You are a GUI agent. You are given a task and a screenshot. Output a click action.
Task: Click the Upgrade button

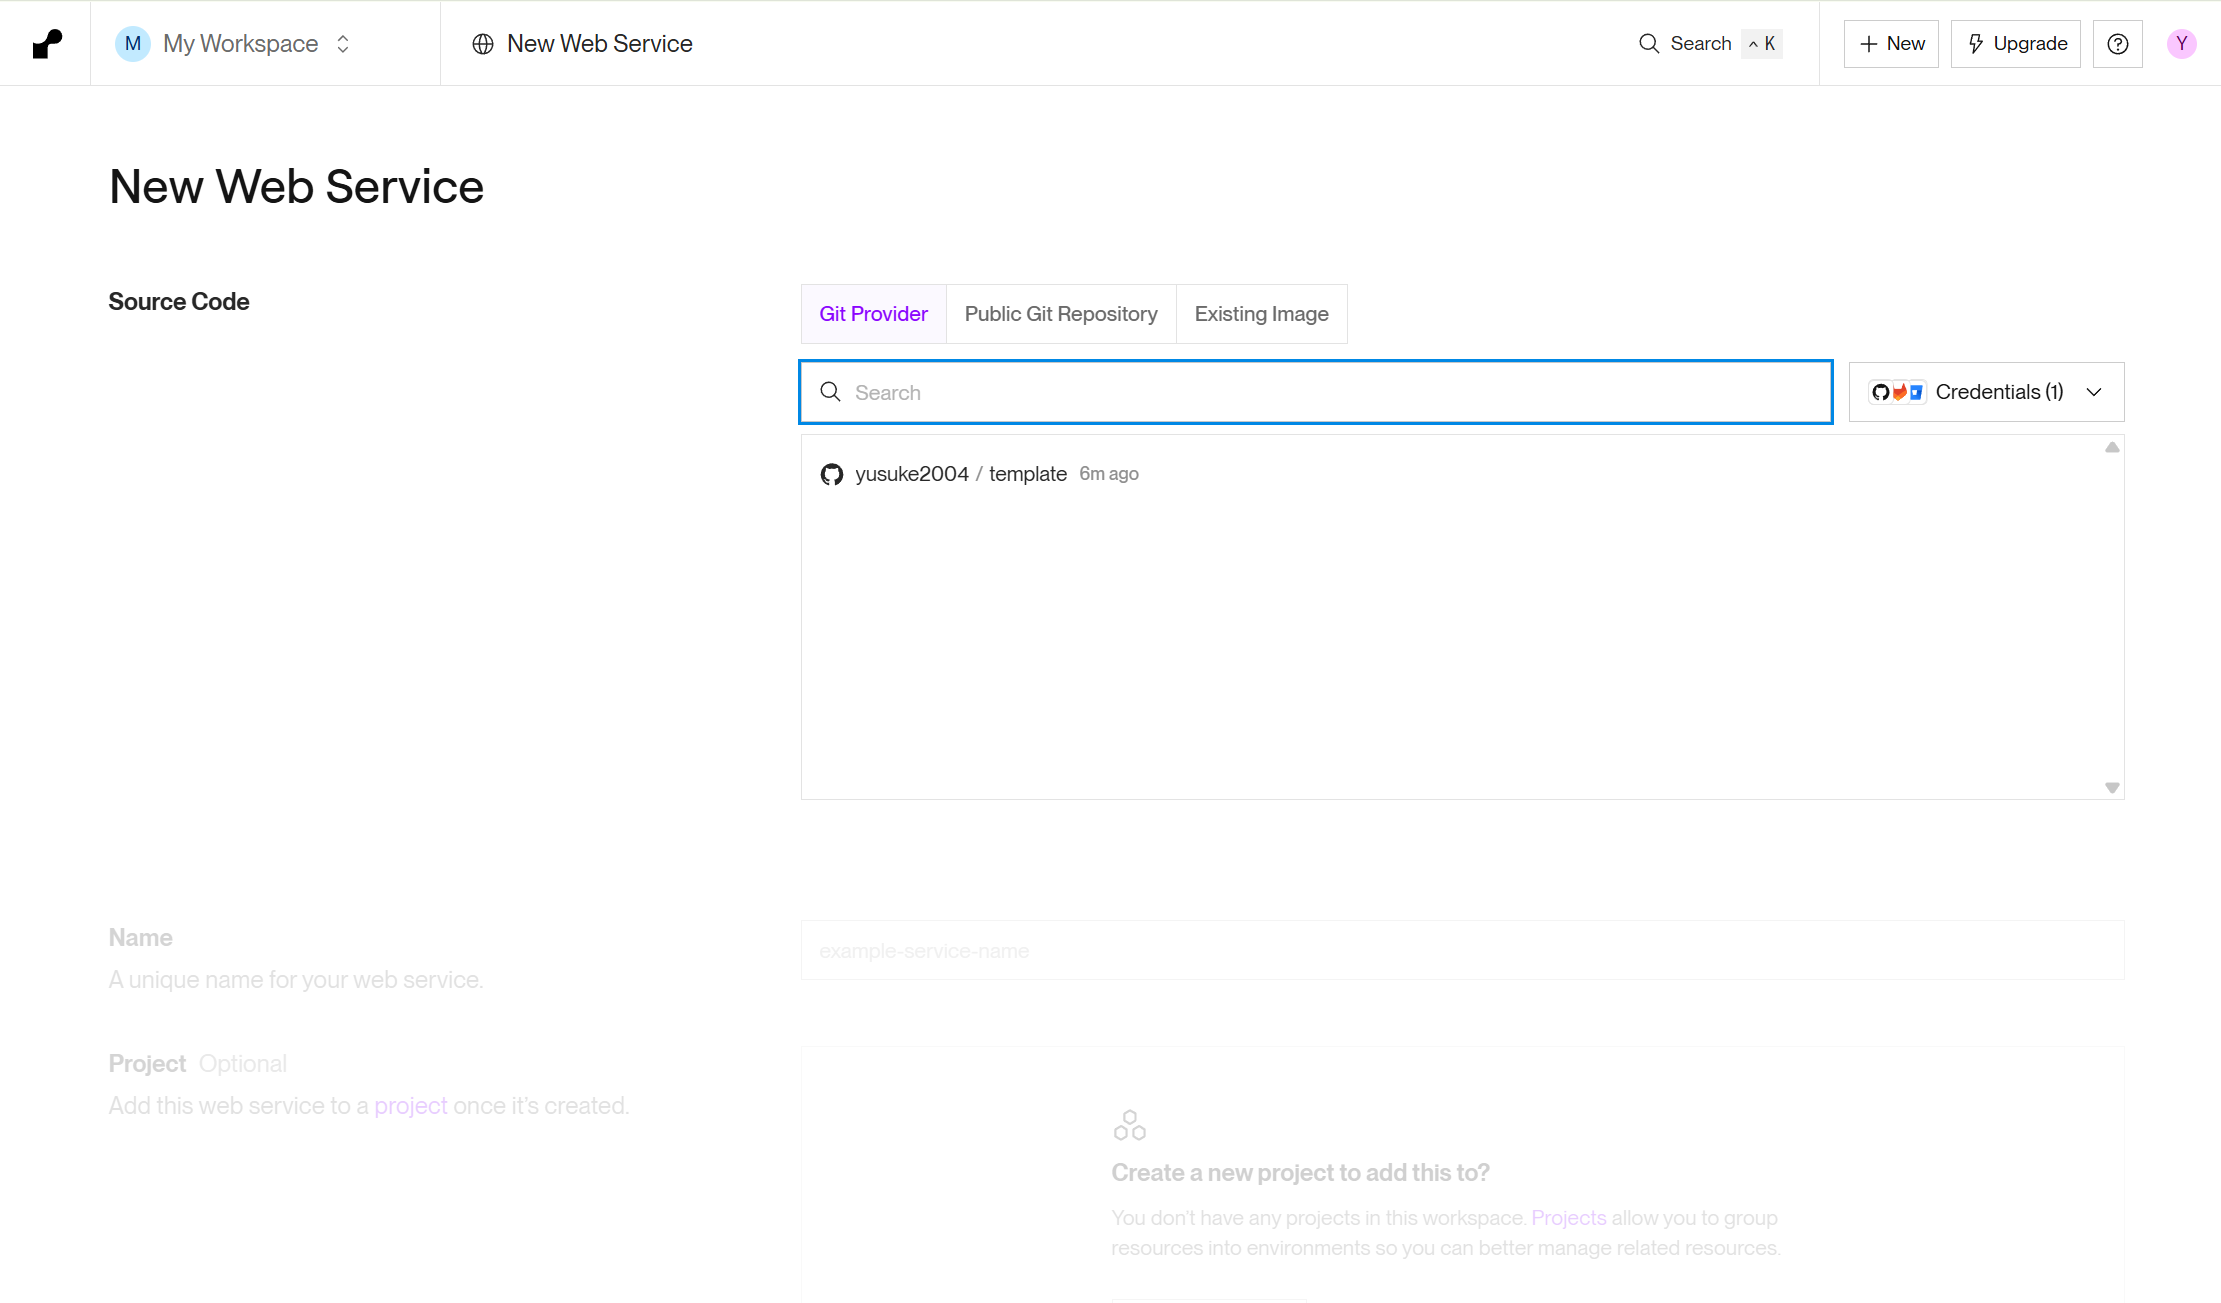(x=2015, y=44)
